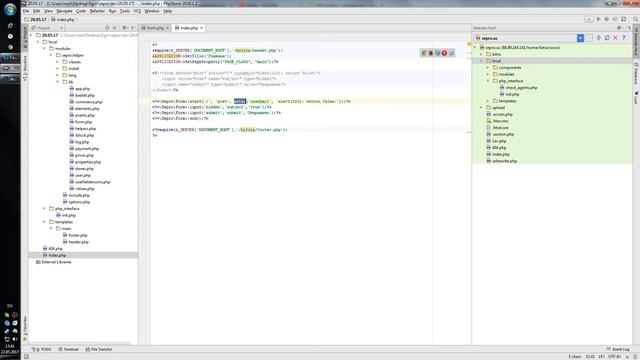The image size is (640, 360).
Task: Expand the components folder on remote host
Action: [x=488, y=67]
